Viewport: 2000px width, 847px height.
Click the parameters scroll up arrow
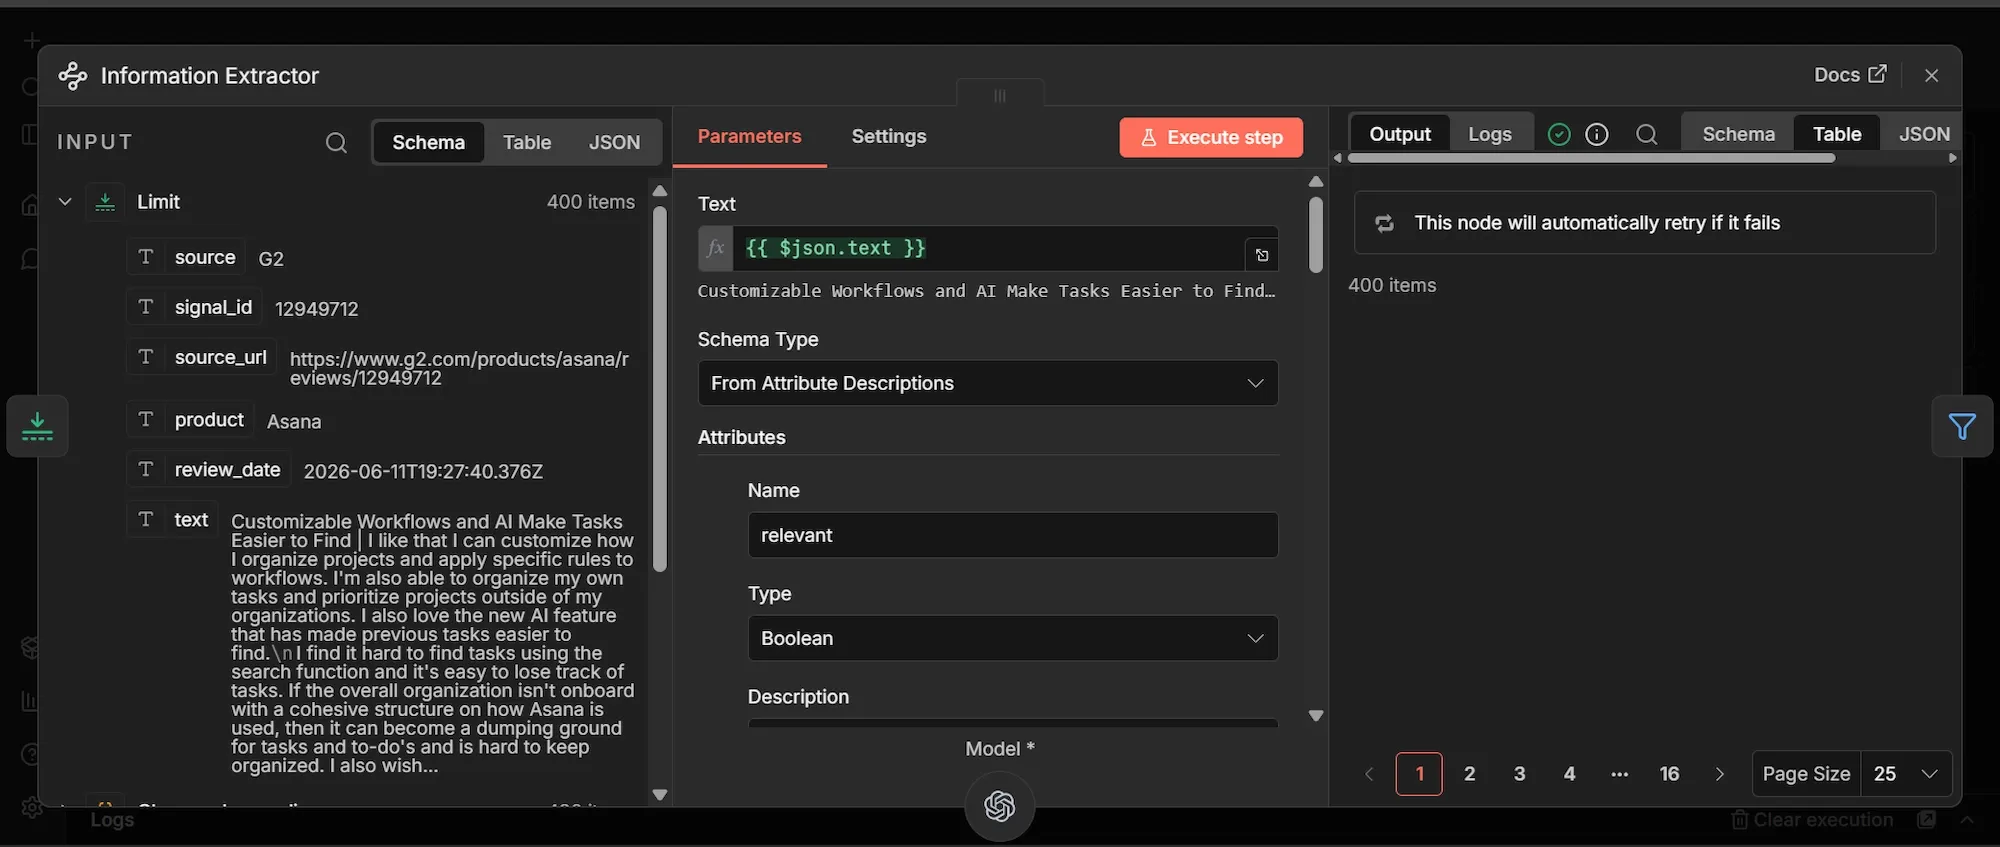1316,182
